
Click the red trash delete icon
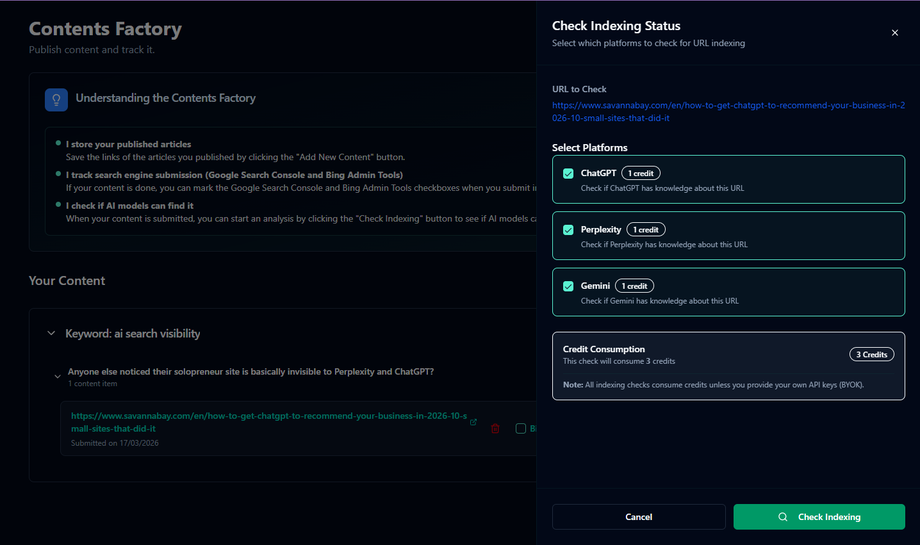pyautogui.click(x=495, y=428)
